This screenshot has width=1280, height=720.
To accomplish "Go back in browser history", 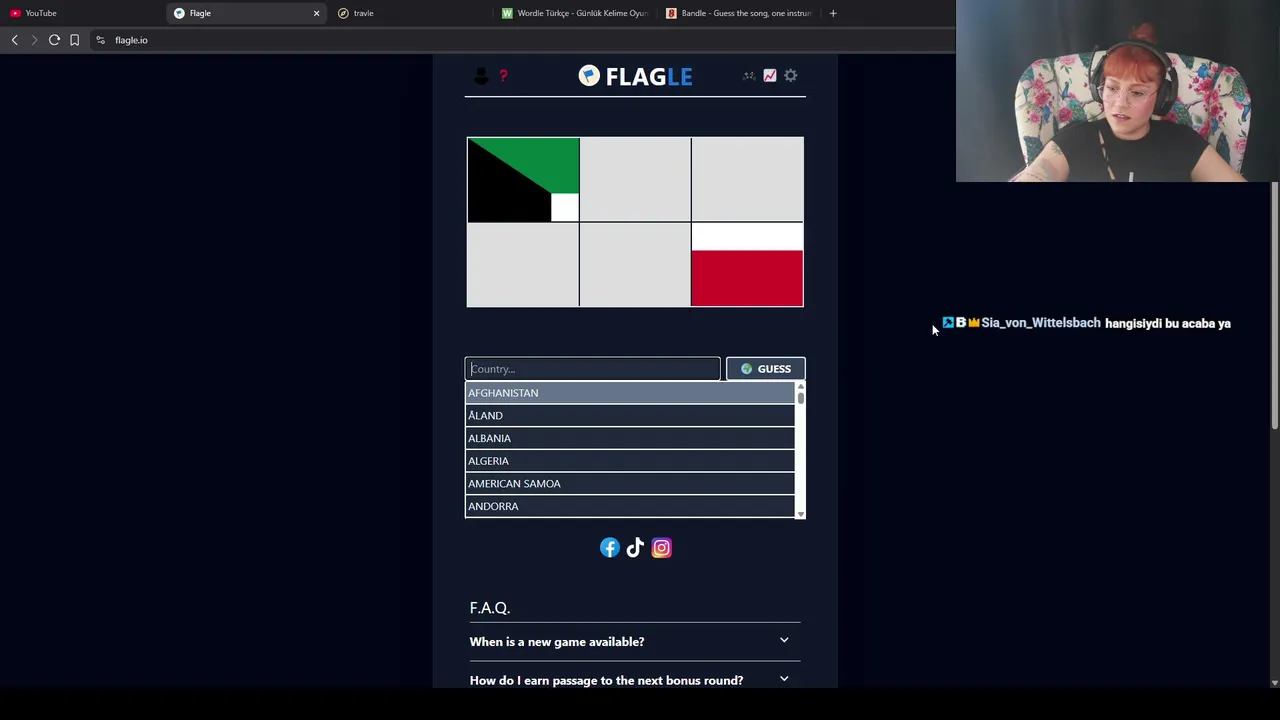I will (14, 40).
